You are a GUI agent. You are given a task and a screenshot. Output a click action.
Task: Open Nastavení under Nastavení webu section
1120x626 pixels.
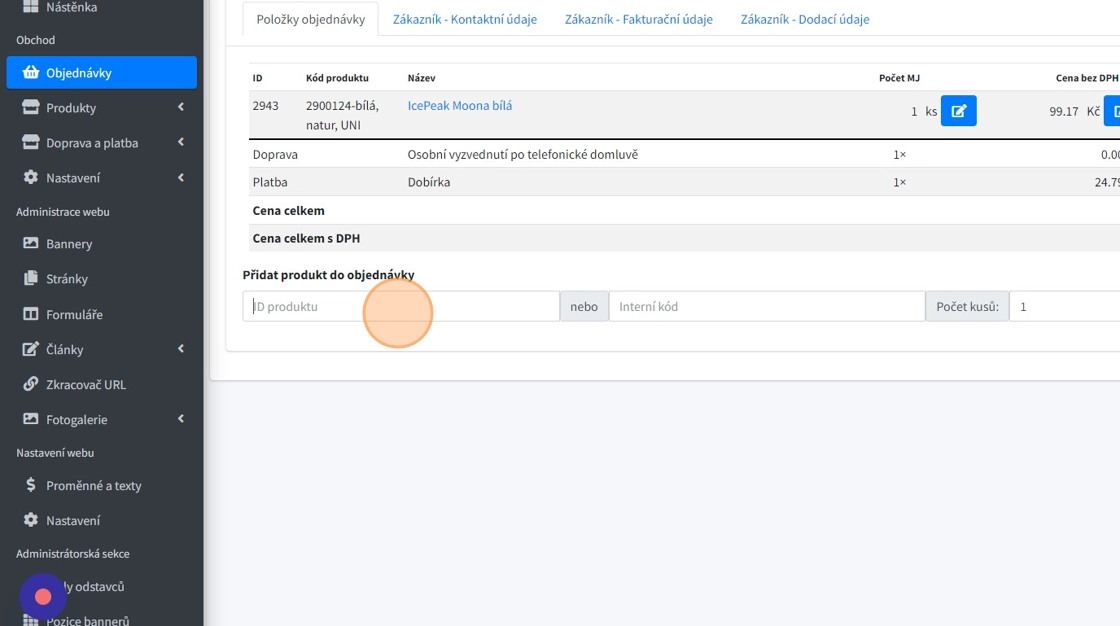73,521
